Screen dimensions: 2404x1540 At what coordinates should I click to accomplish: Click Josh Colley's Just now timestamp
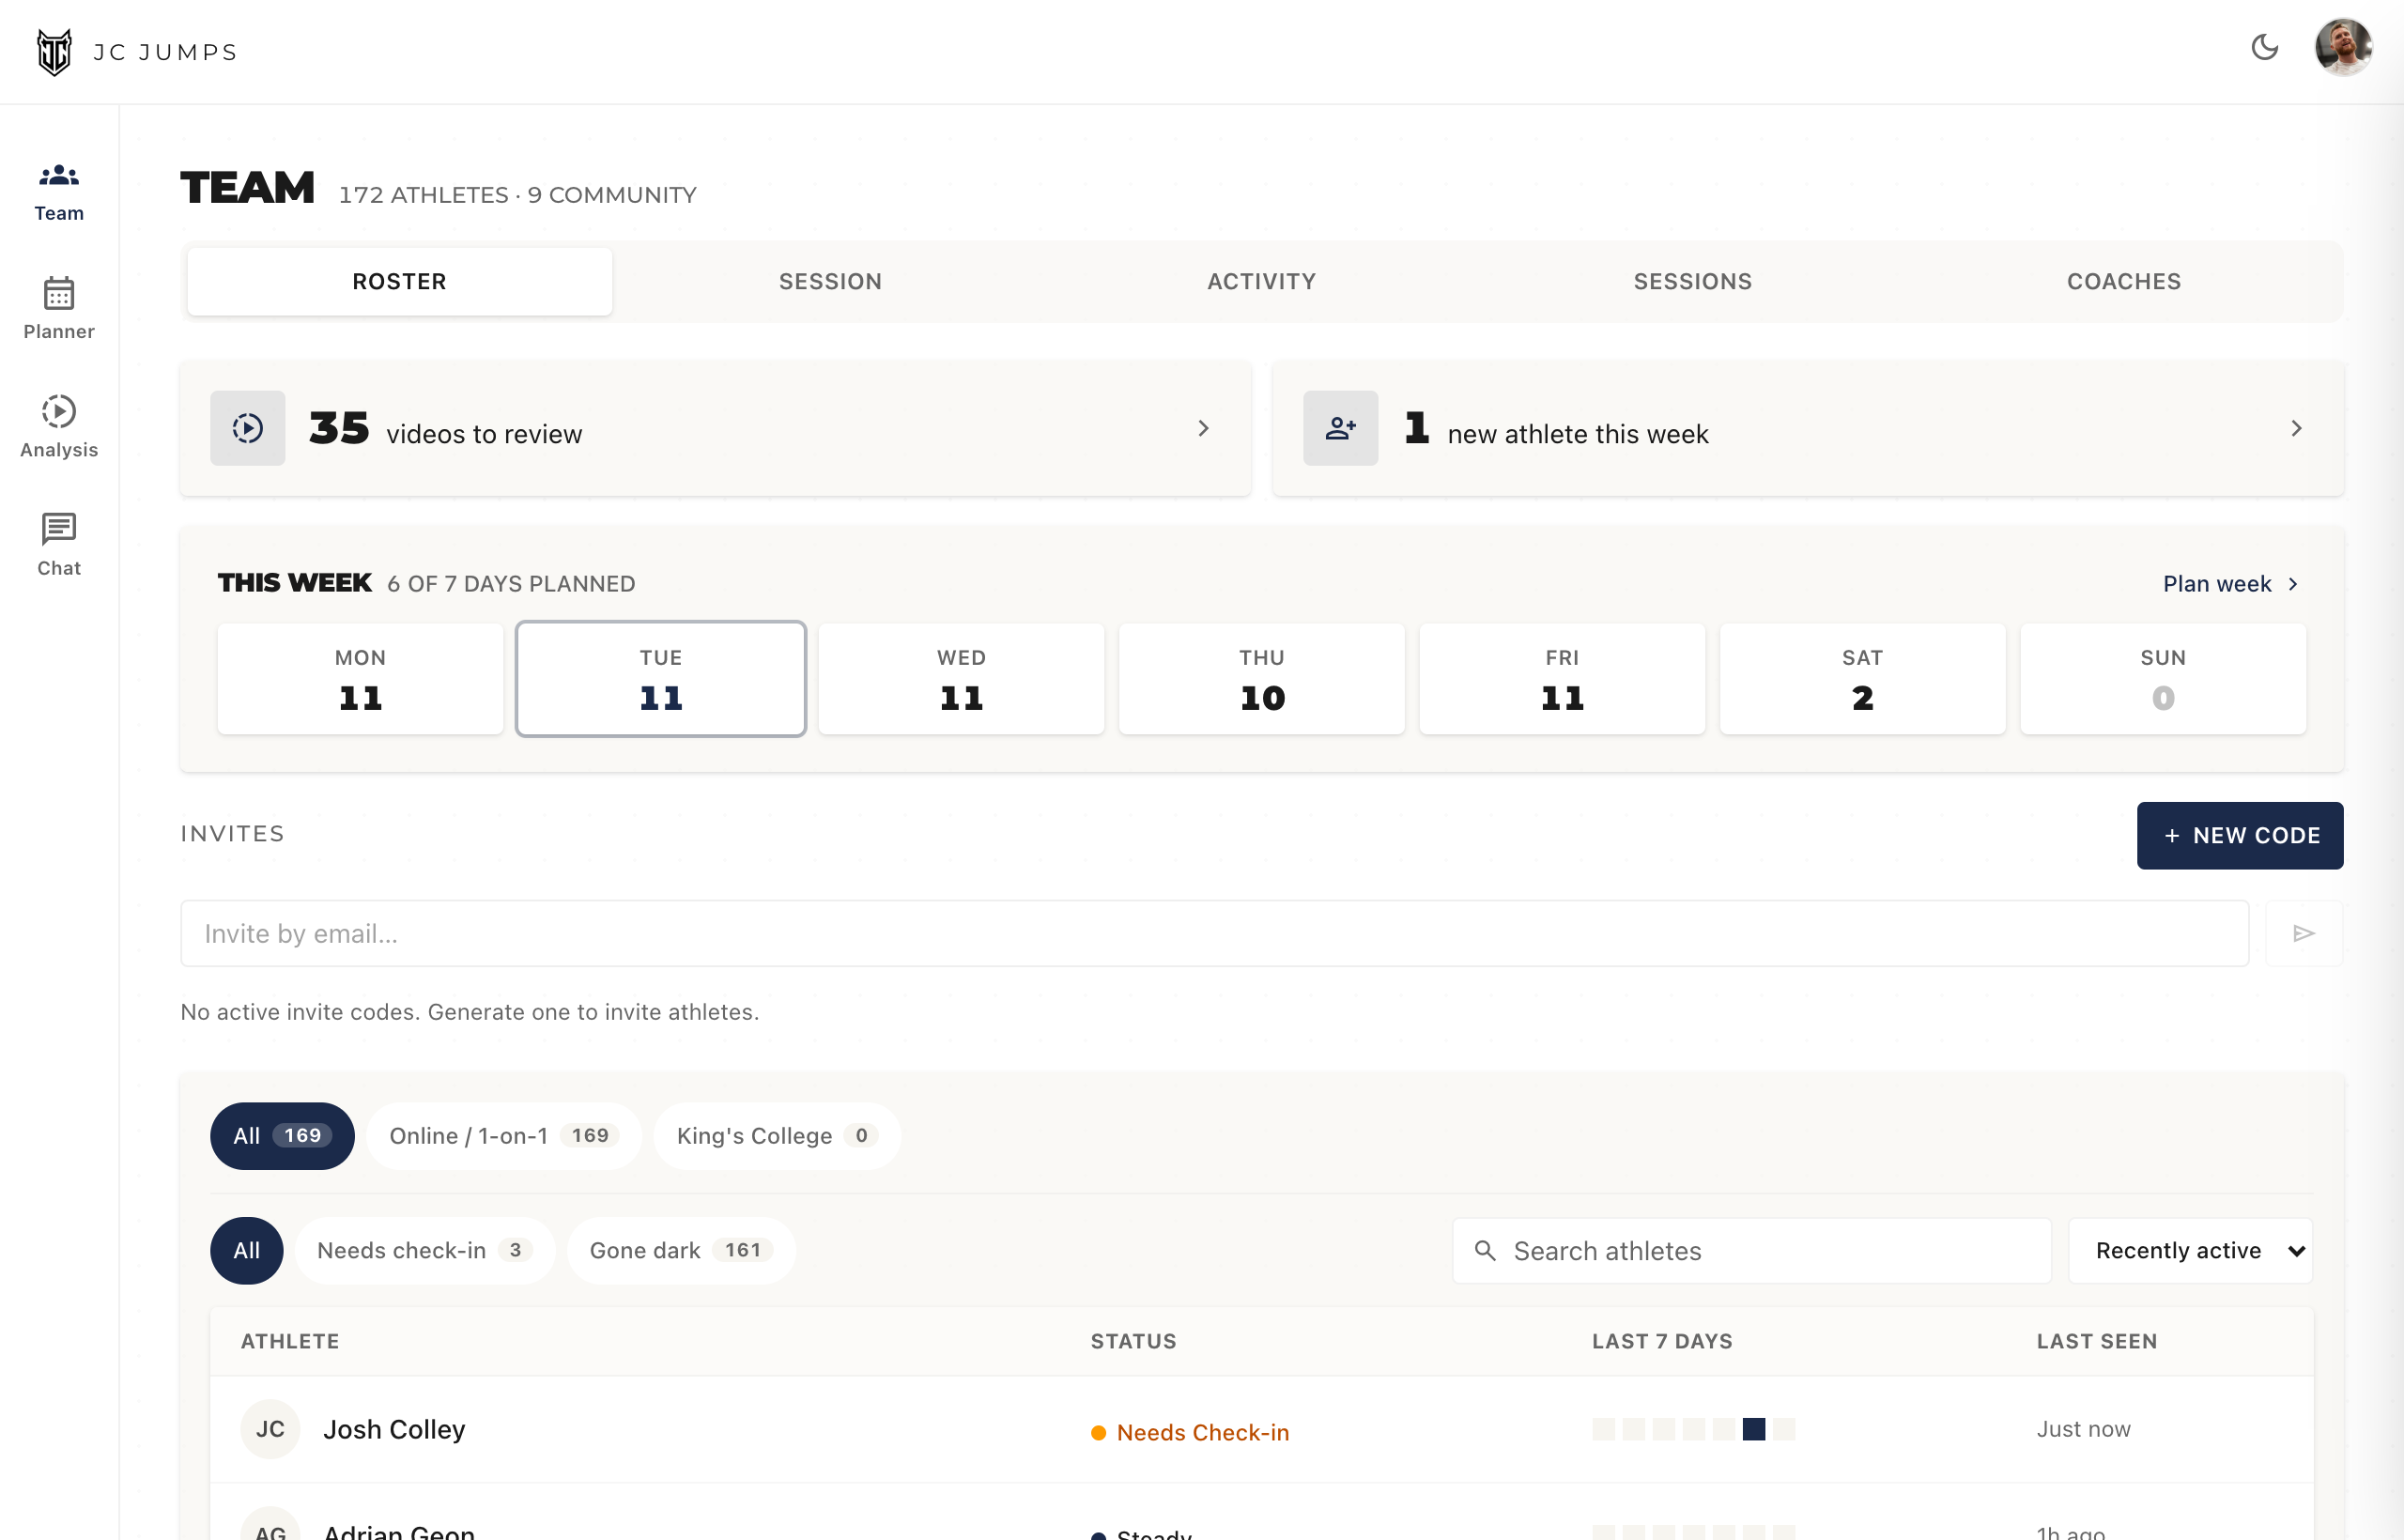(x=2084, y=1429)
